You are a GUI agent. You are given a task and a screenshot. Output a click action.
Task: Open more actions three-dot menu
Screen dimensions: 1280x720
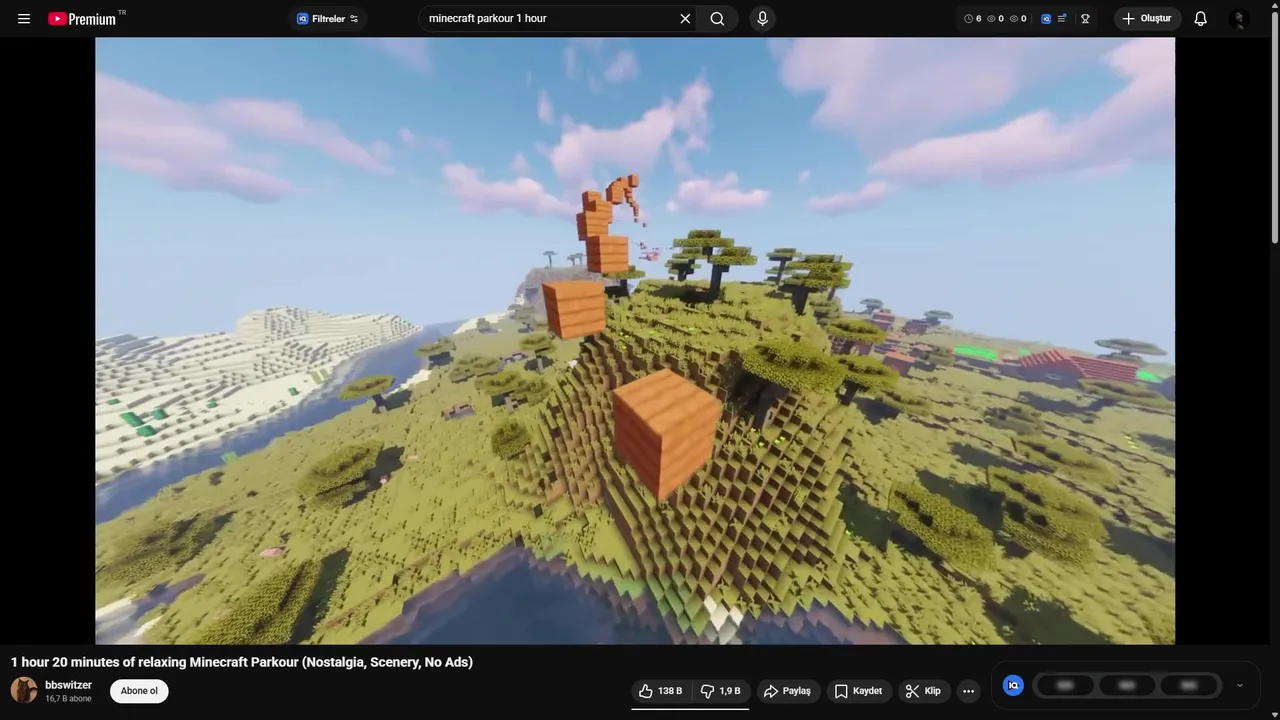pos(968,691)
